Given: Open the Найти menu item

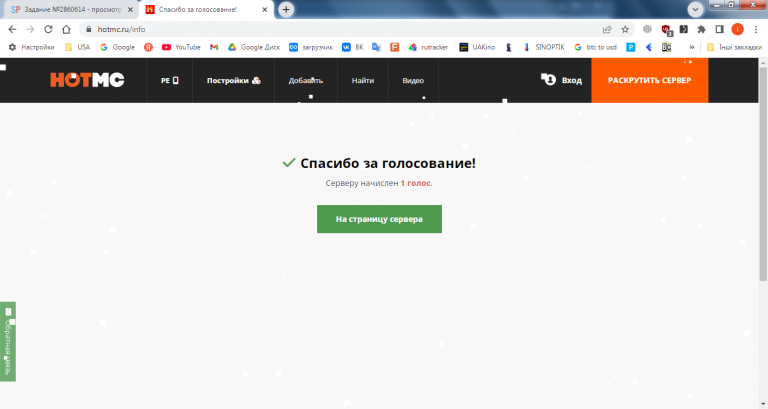Looking at the screenshot, I should 363,80.
